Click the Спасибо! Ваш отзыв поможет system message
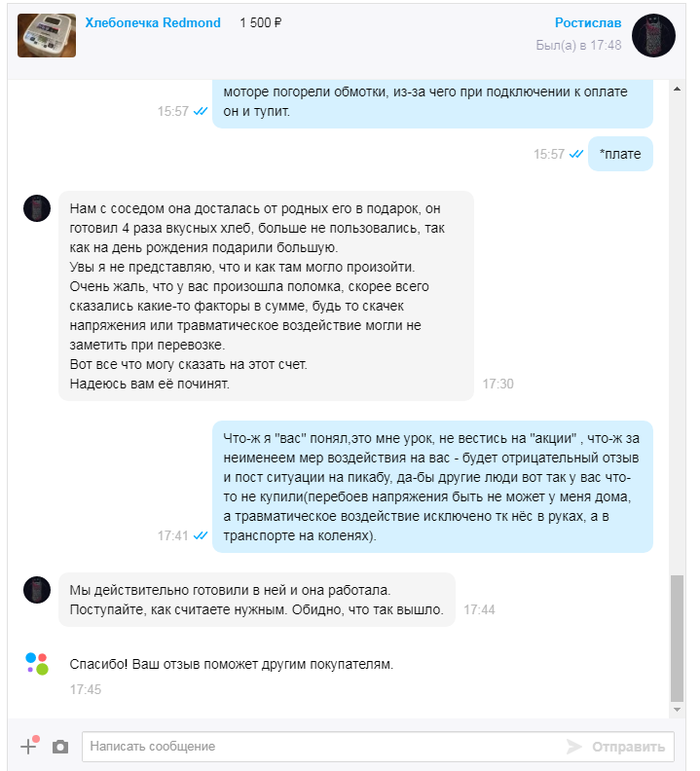 pyautogui.click(x=231, y=664)
